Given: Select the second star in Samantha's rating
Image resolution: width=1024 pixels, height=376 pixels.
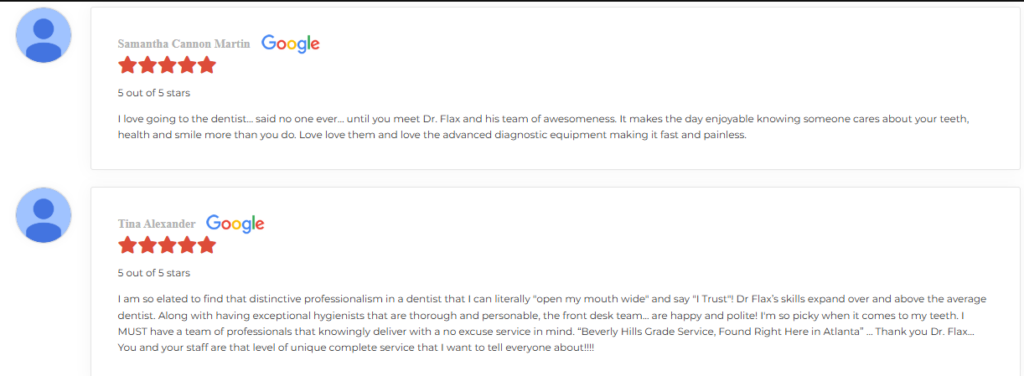Looking at the screenshot, I should (x=147, y=65).
